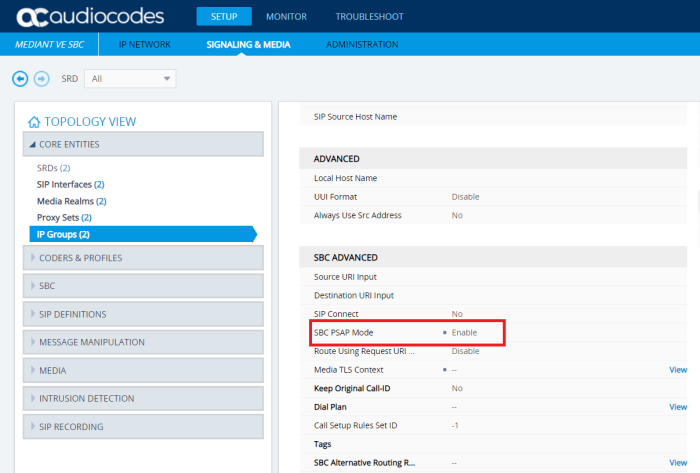The image size is (700, 473).
Task: Click View link for SBC Alternative Routing
Action: pos(677,463)
